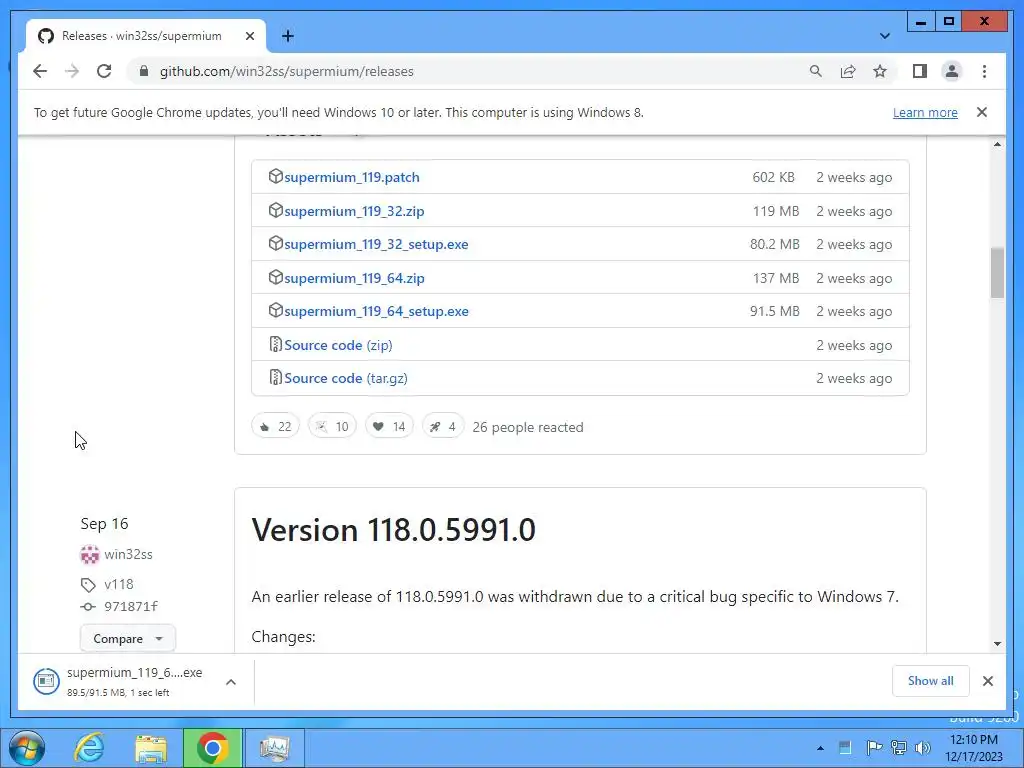
Task: Click Show all downloads button
Action: 931,681
